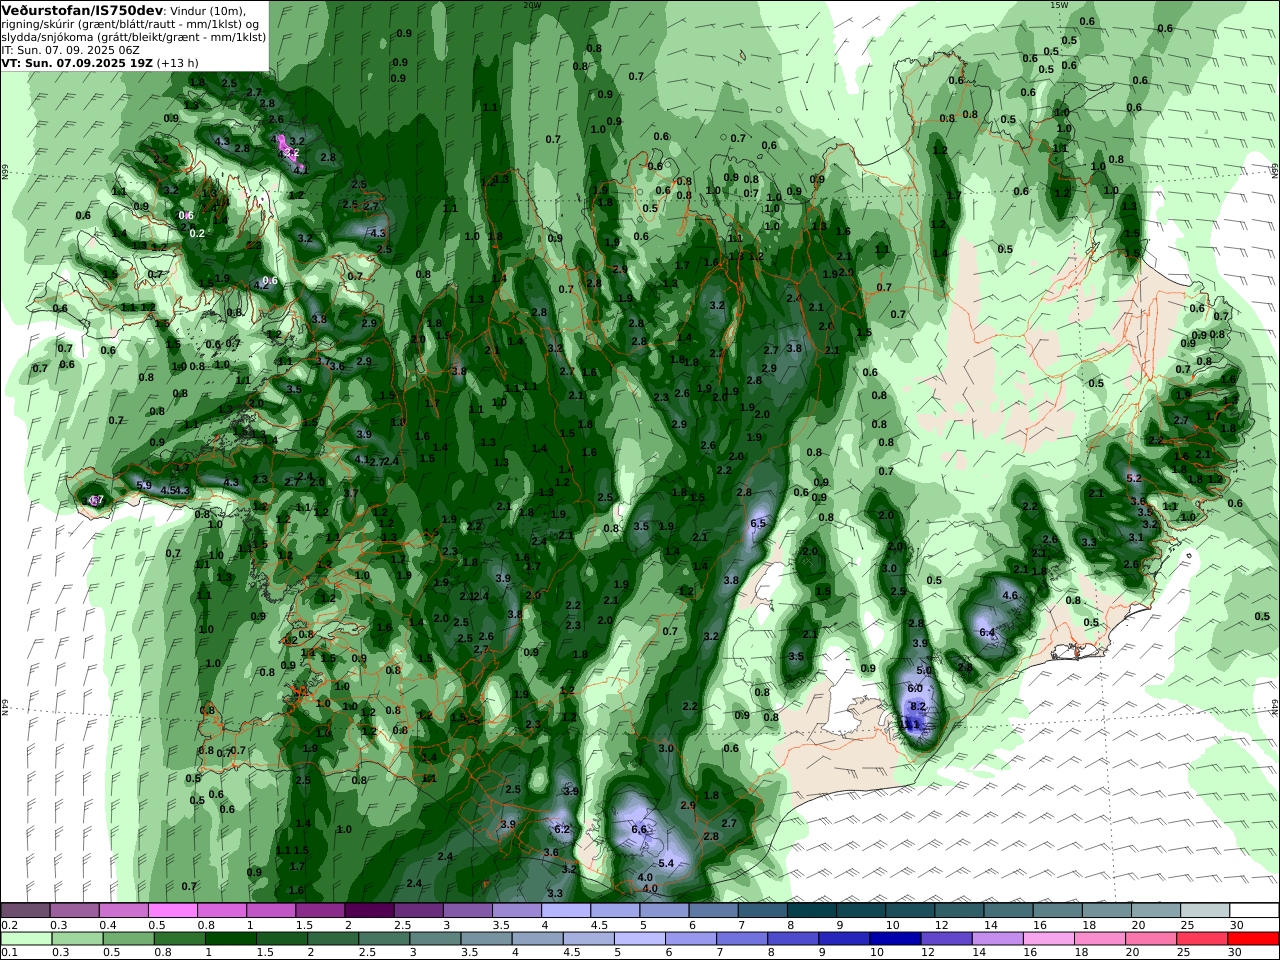Click the red-pink swatch labeled 25 in the rain legend
The height and width of the screenshot is (960, 1280).
pyautogui.click(x=1202, y=939)
